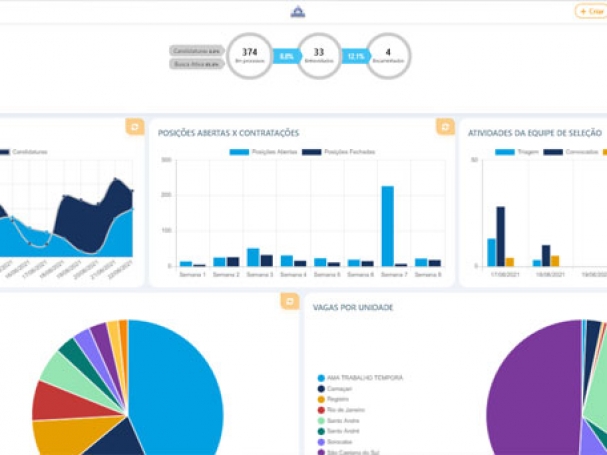Image resolution: width=607 pixels, height=455 pixels.
Task: Click the 33 Entrevistados funnel circle
Action: click(x=318, y=56)
